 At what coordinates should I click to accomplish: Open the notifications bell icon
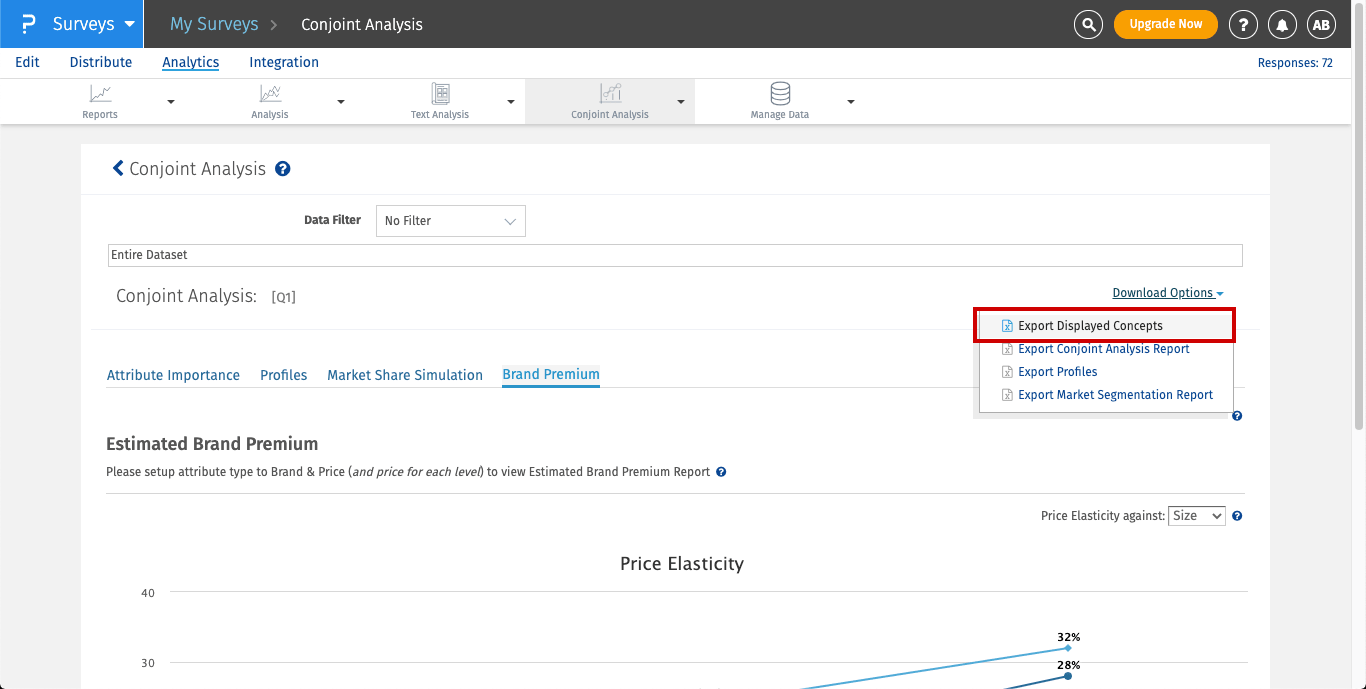point(1282,24)
